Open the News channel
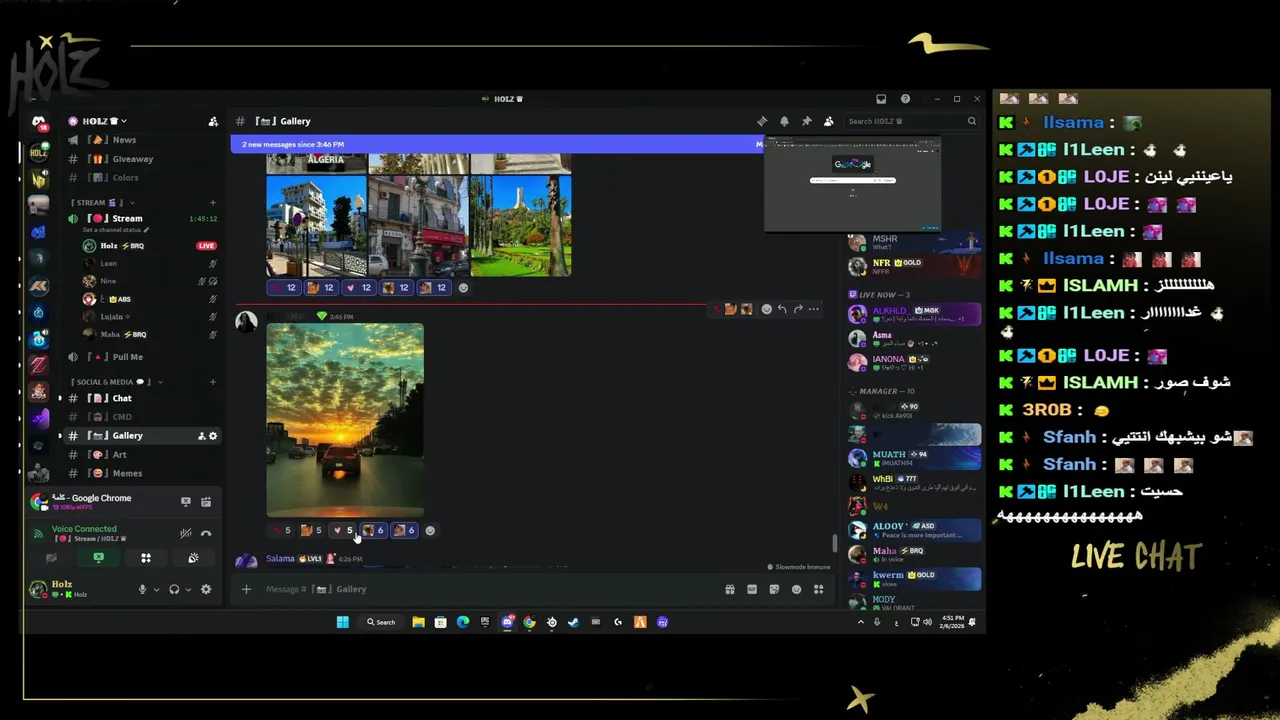The width and height of the screenshot is (1280, 720). coord(142,140)
